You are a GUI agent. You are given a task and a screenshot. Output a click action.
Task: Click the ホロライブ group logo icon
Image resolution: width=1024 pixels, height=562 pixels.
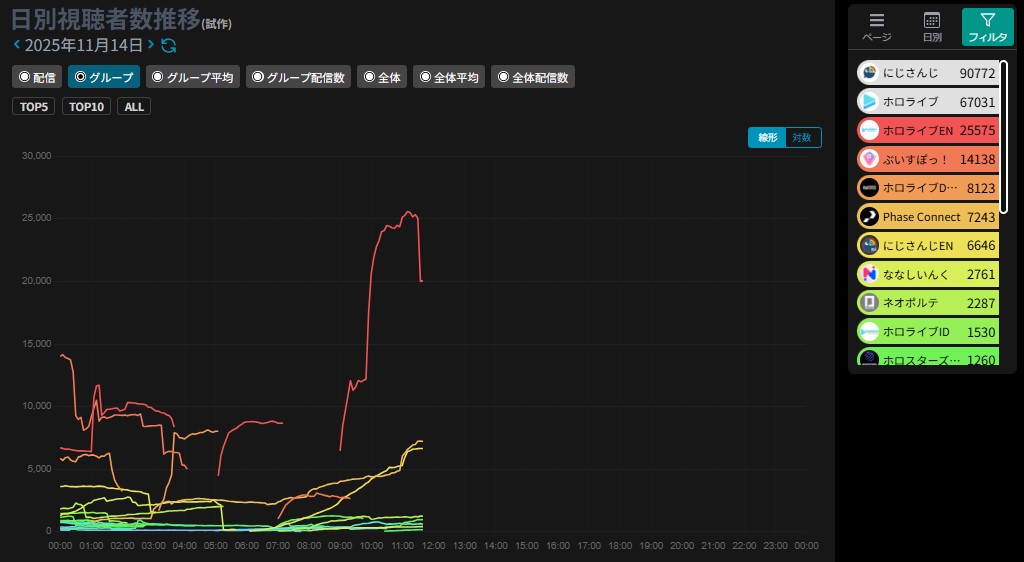(x=869, y=101)
